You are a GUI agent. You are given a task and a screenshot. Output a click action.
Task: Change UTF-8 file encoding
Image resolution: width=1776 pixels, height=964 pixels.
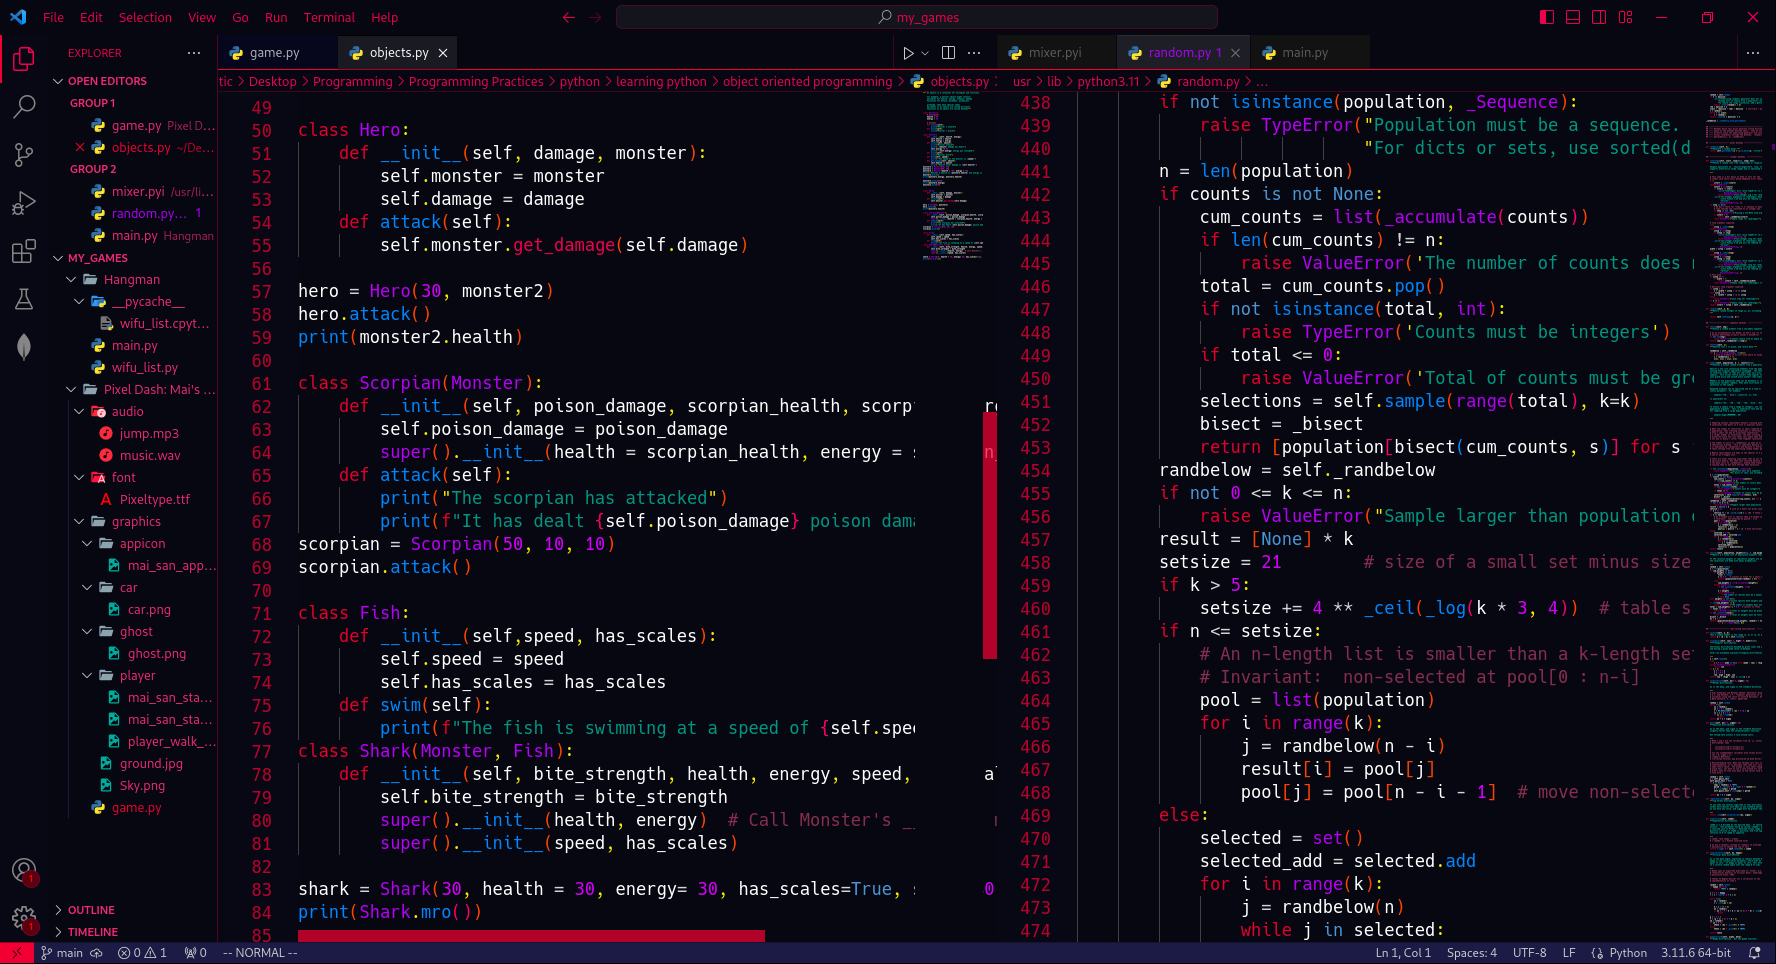click(x=1529, y=953)
